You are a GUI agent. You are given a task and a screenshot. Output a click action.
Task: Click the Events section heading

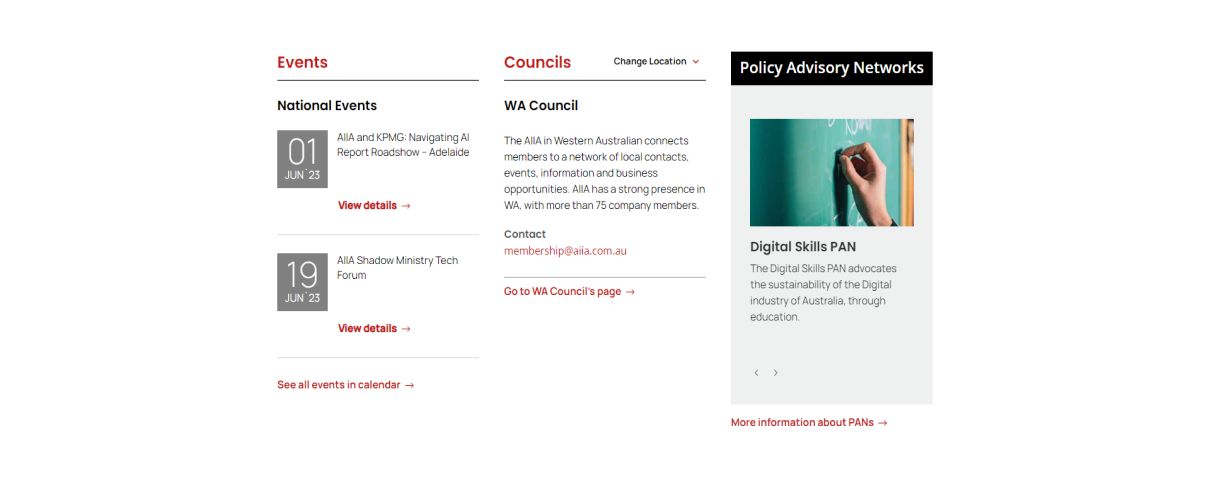[x=302, y=62]
